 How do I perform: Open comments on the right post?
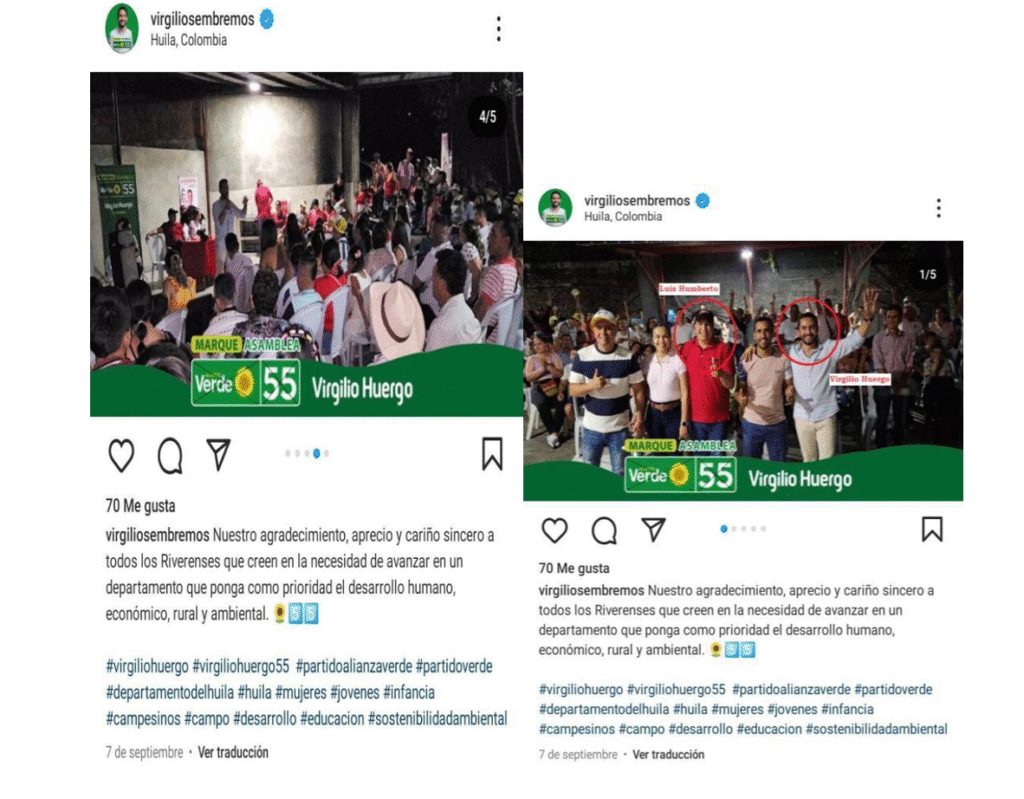click(604, 530)
